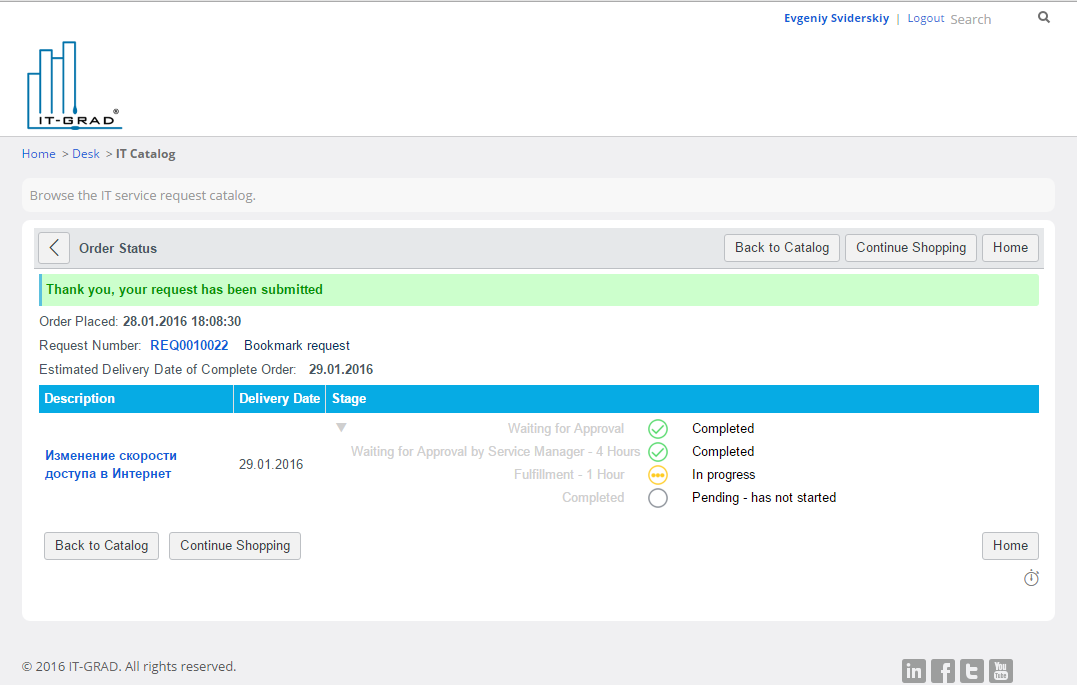The height and width of the screenshot is (686, 1077).
Task: Open the LinkedIn footer icon
Action: (914, 671)
